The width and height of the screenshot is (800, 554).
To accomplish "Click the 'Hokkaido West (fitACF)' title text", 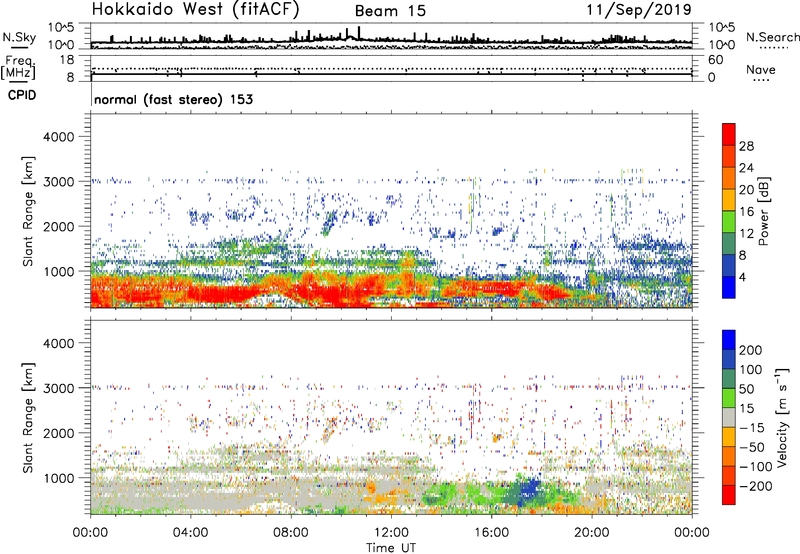I will (x=195, y=10).
